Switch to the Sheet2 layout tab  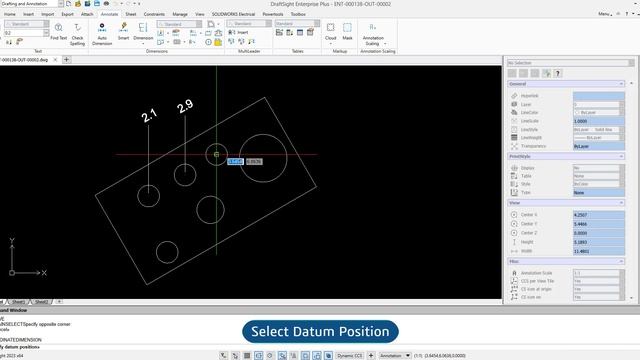click(x=41, y=302)
